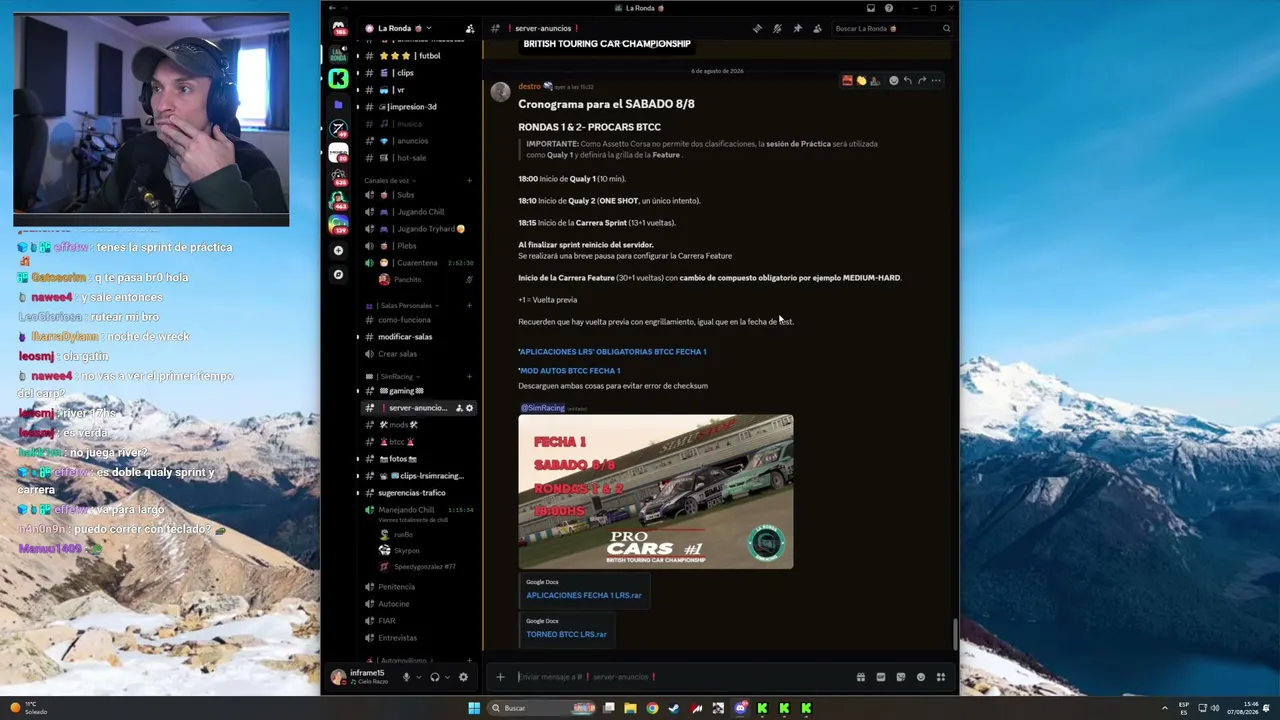Image resolution: width=1280 pixels, height=720 pixels.
Task: Open the Windows Start button
Action: pos(474,708)
